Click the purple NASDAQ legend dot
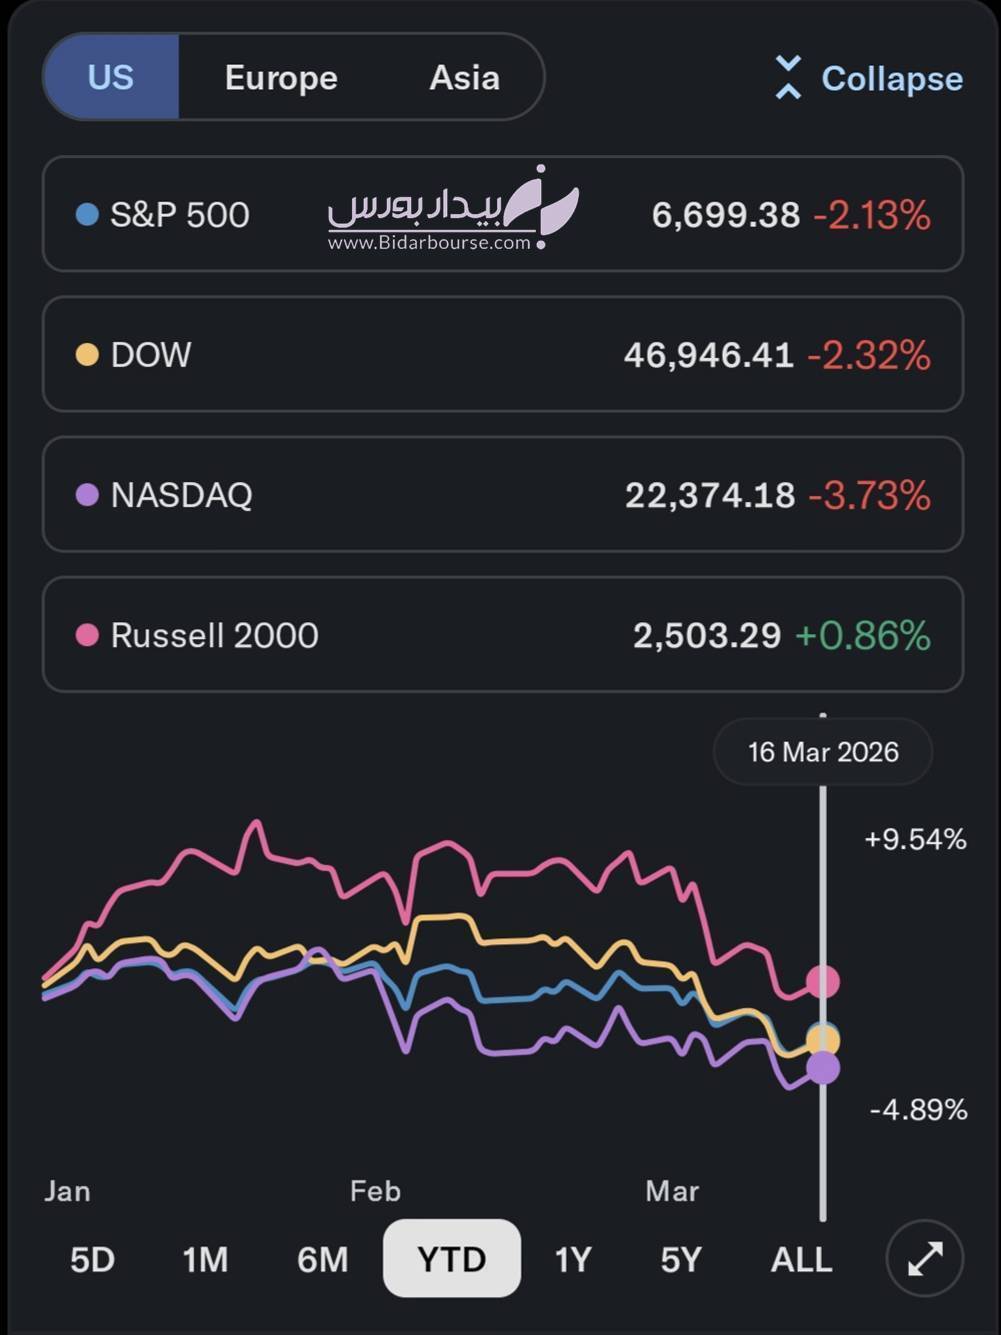 pos(87,494)
